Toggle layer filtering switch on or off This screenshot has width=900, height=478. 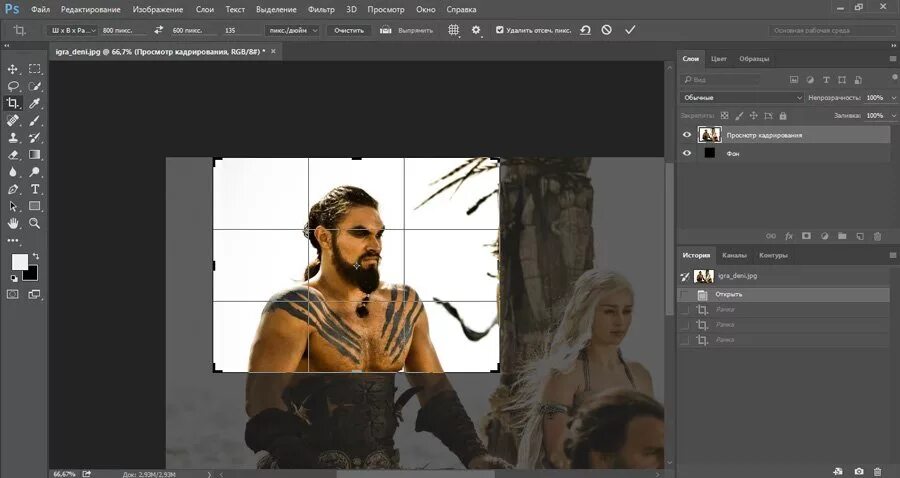coord(895,77)
